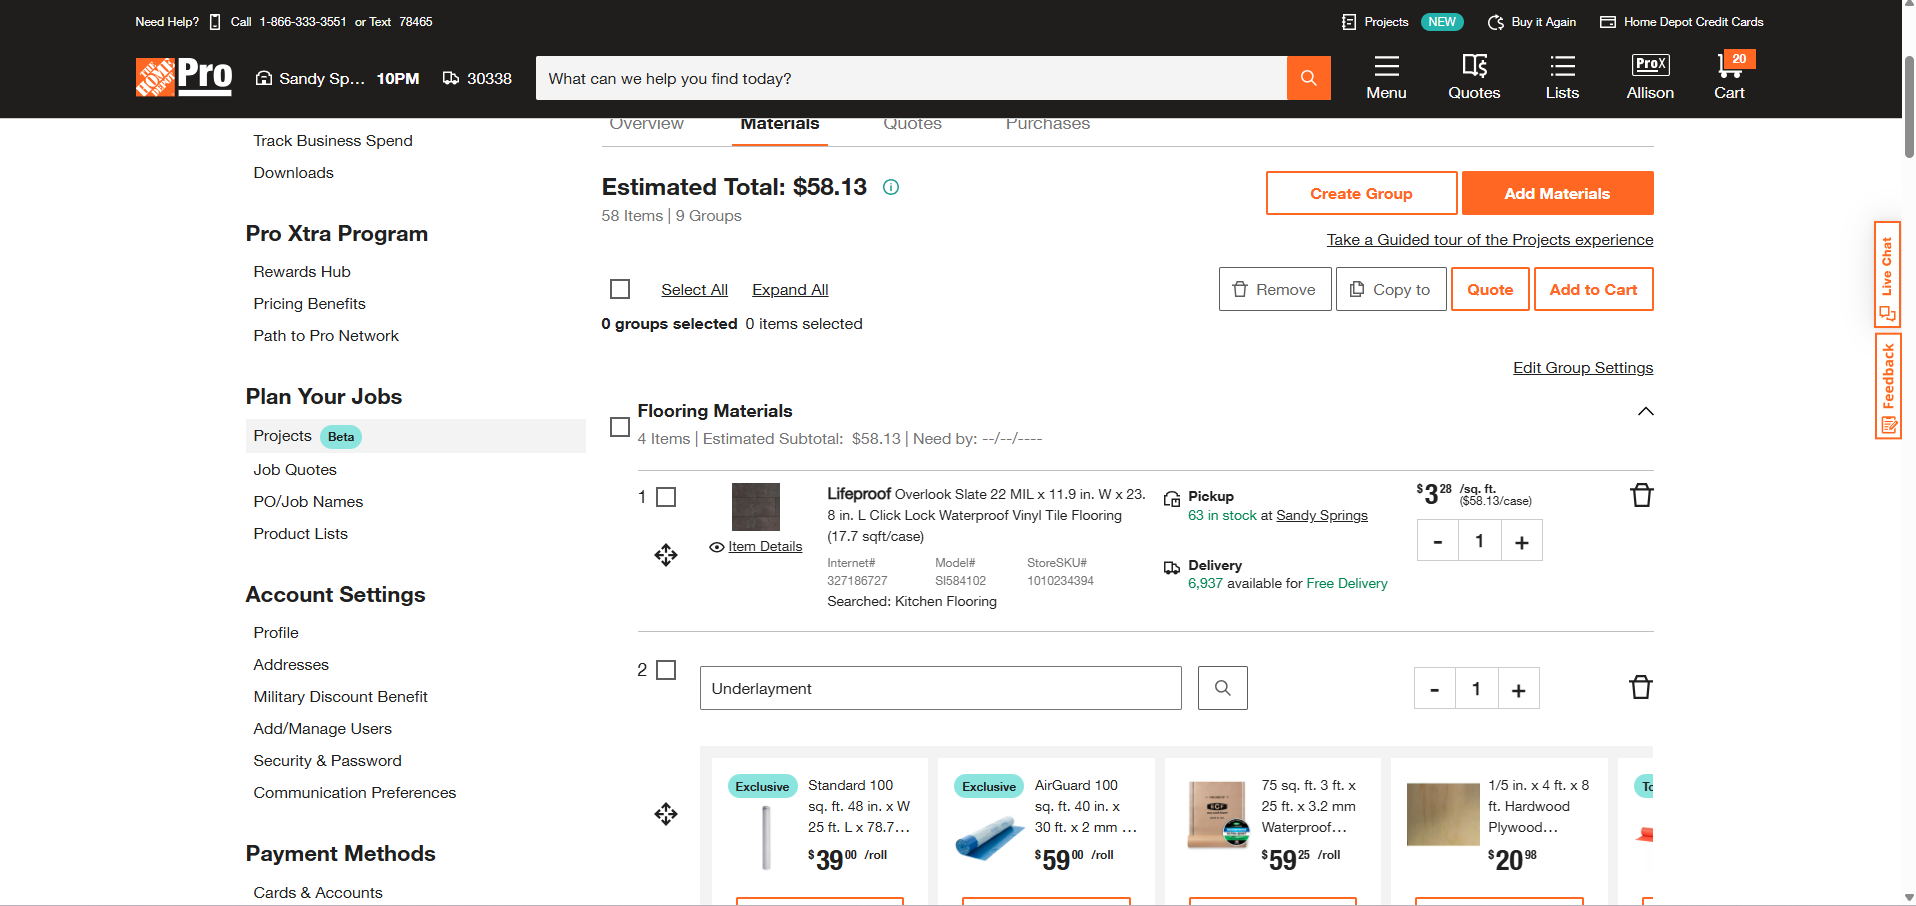This screenshot has width=1916, height=906.
Task: Open Job Quotes in the sidebar
Action: pyautogui.click(x=295, y=470)
